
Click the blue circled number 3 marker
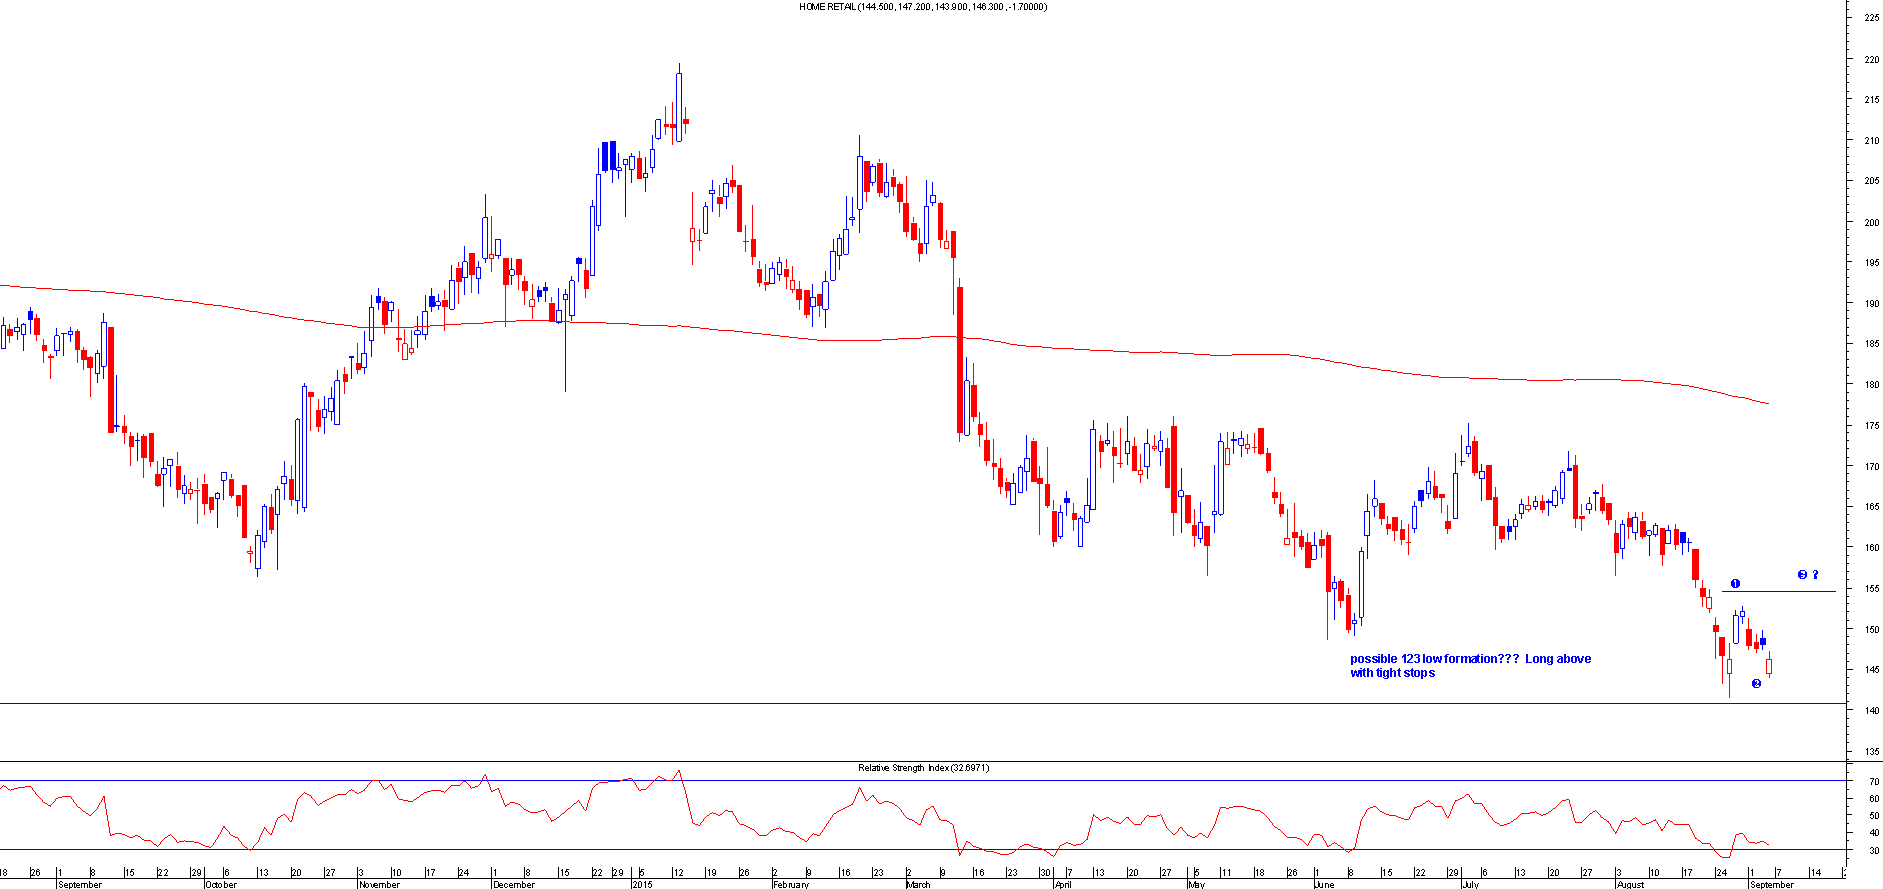pos(1802,575)
